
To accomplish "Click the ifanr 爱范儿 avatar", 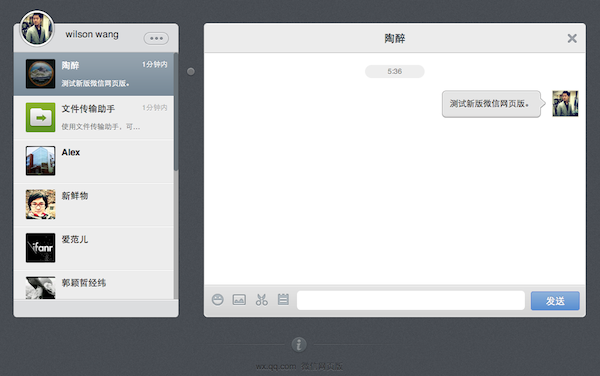I will tap(41, 248).
